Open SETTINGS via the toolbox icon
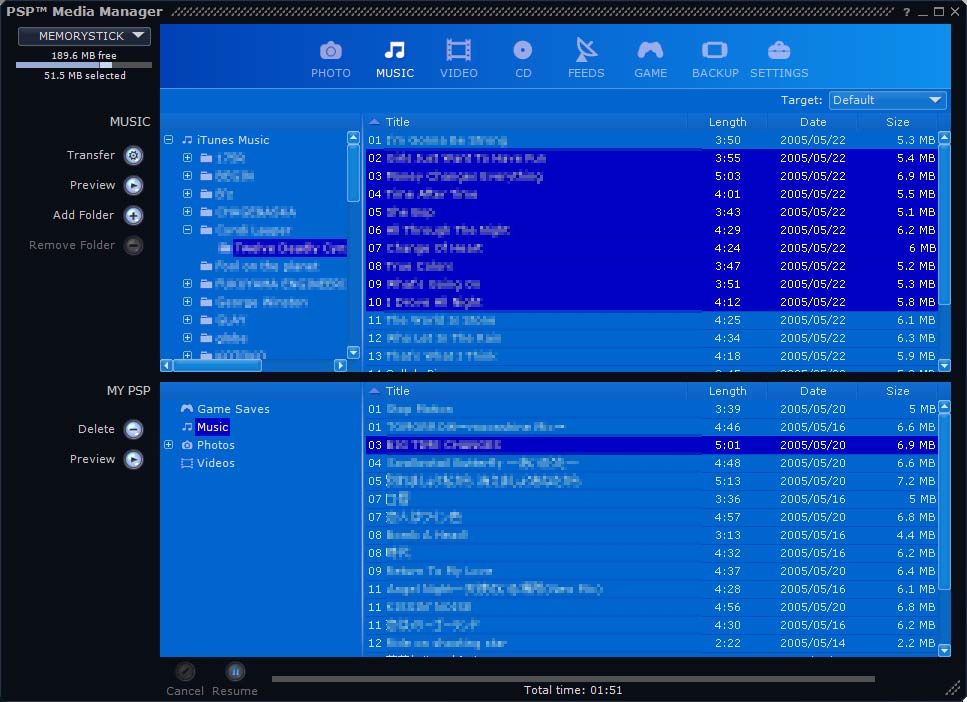 tap(779, 50)
